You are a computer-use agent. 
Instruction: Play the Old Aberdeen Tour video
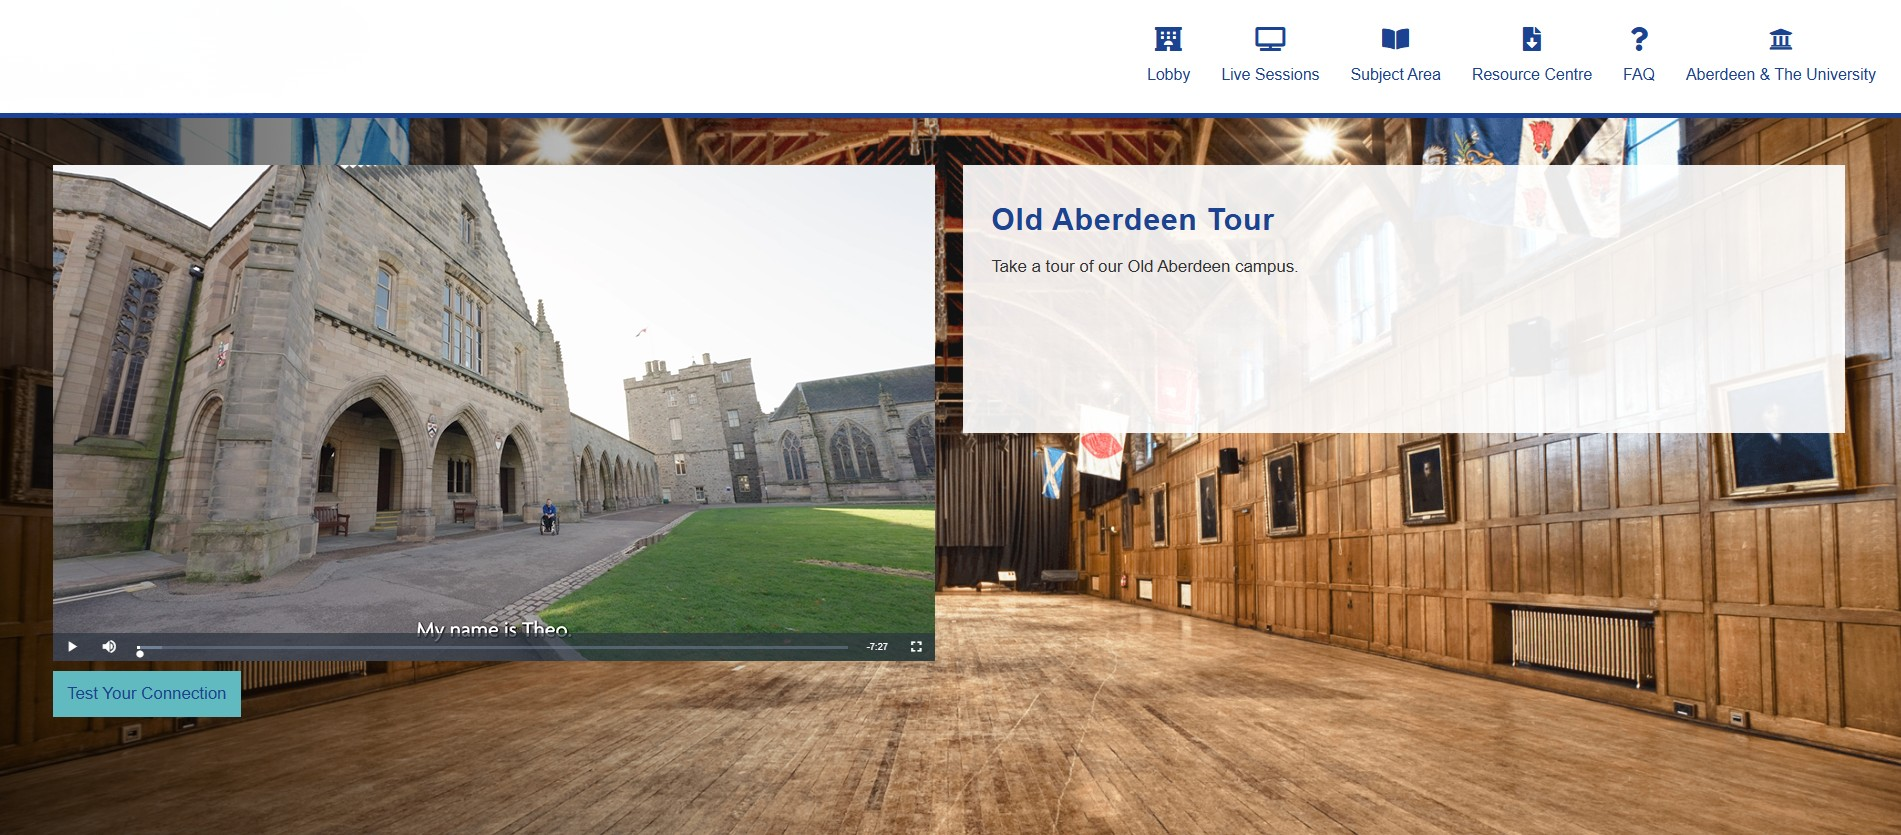72,647
